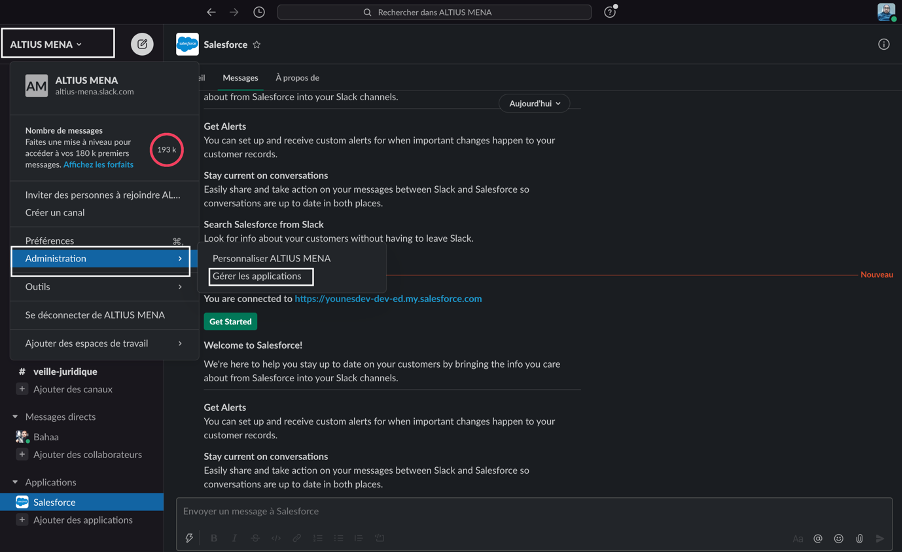Viewport: 902px width, 552px height.
Task: Click Ajouter des collaborateurs
Action: click(87, 455)
